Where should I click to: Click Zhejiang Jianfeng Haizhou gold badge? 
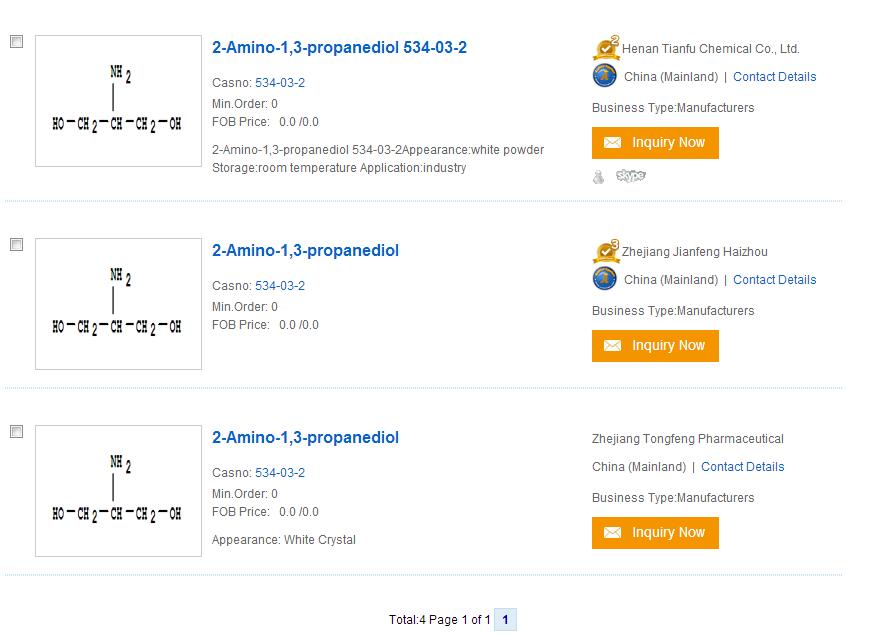coord(606,251)
